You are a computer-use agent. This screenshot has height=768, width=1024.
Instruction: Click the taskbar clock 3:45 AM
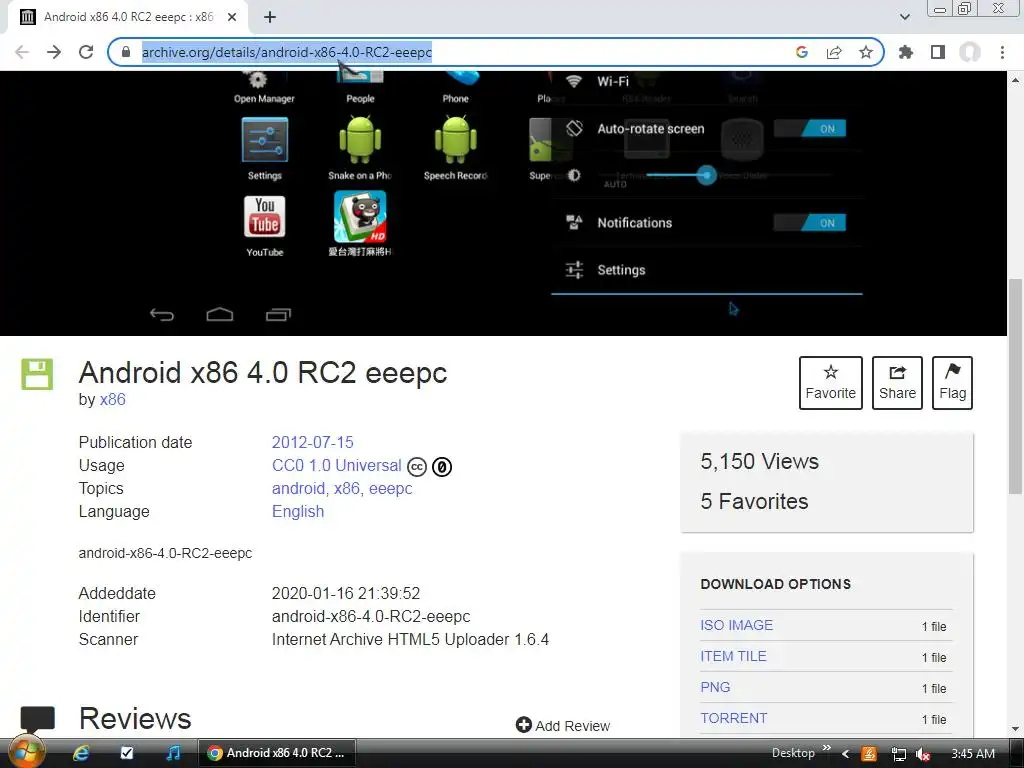pos(973,754)
